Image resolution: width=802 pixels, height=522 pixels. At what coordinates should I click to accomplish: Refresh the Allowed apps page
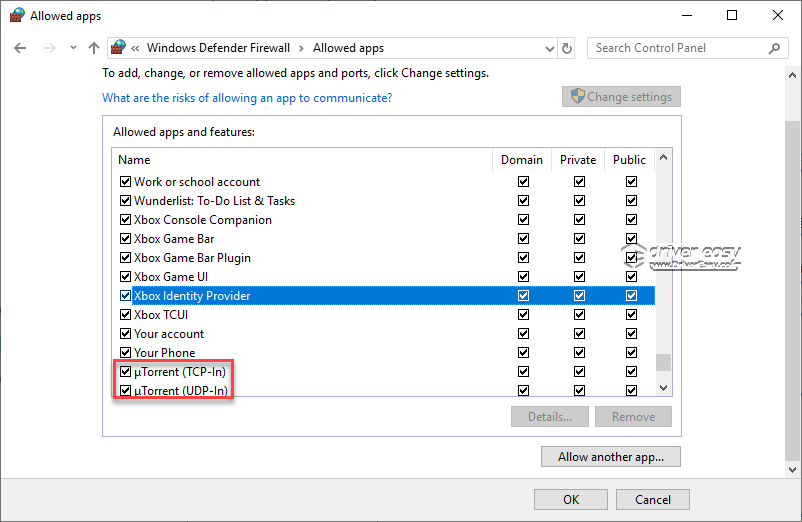coord(567,48)
